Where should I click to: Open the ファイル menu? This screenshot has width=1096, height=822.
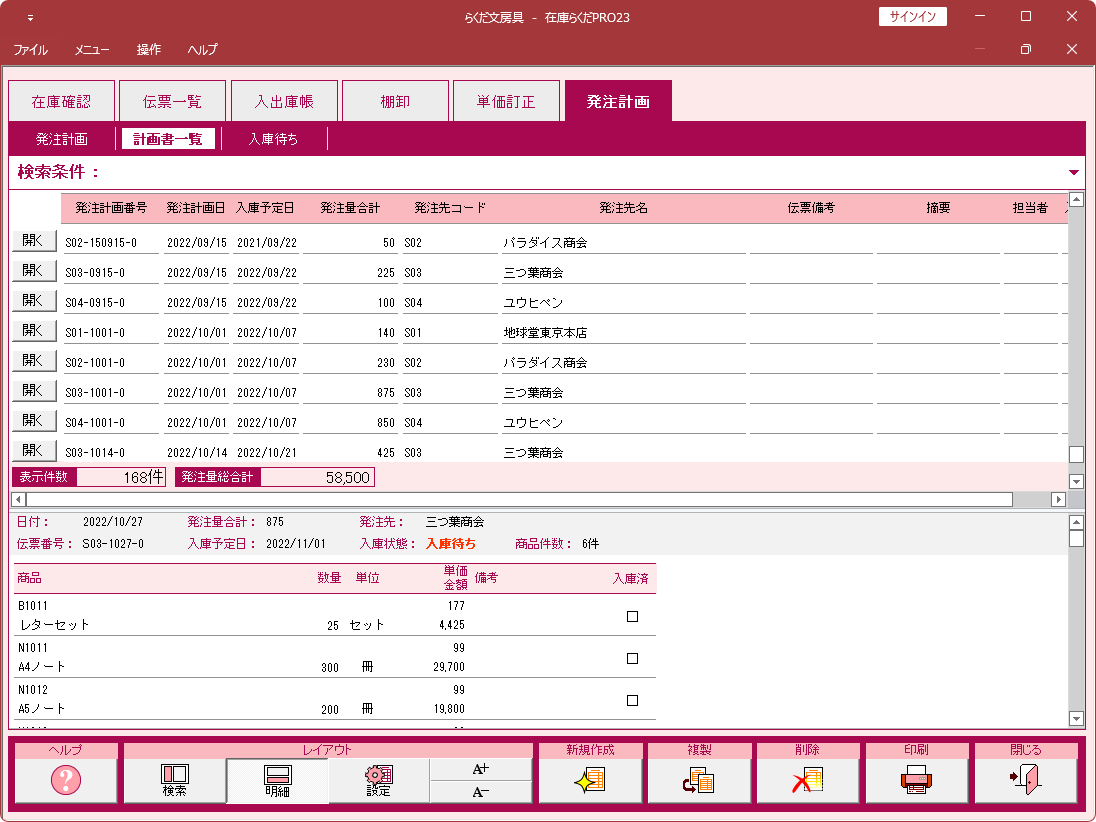coord(31,50)
